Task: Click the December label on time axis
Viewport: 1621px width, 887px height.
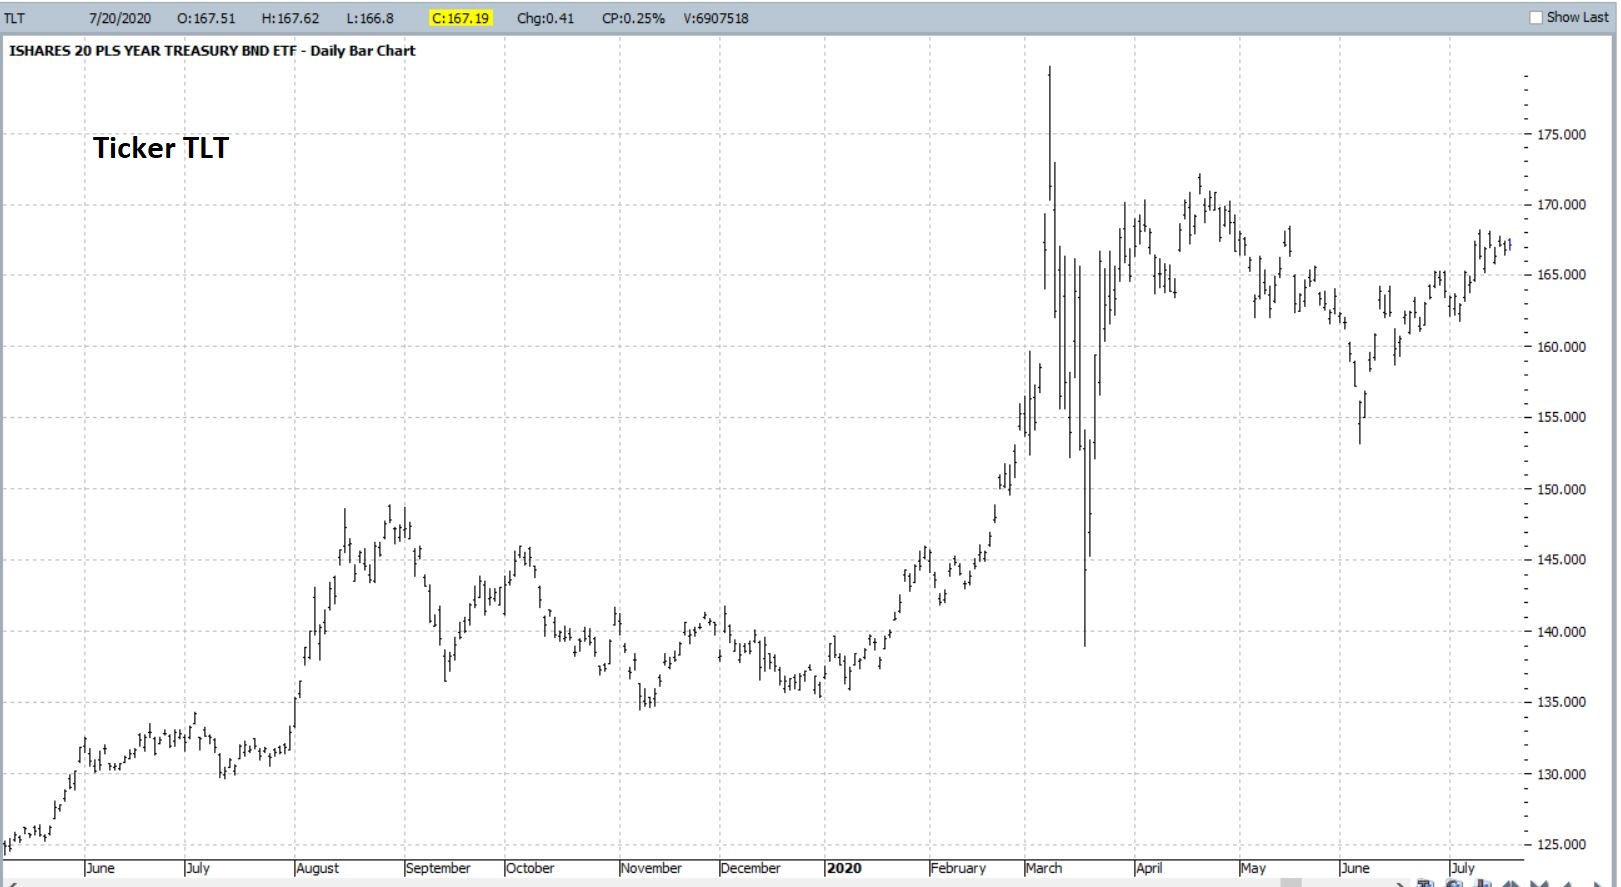Action: [751, 868]
